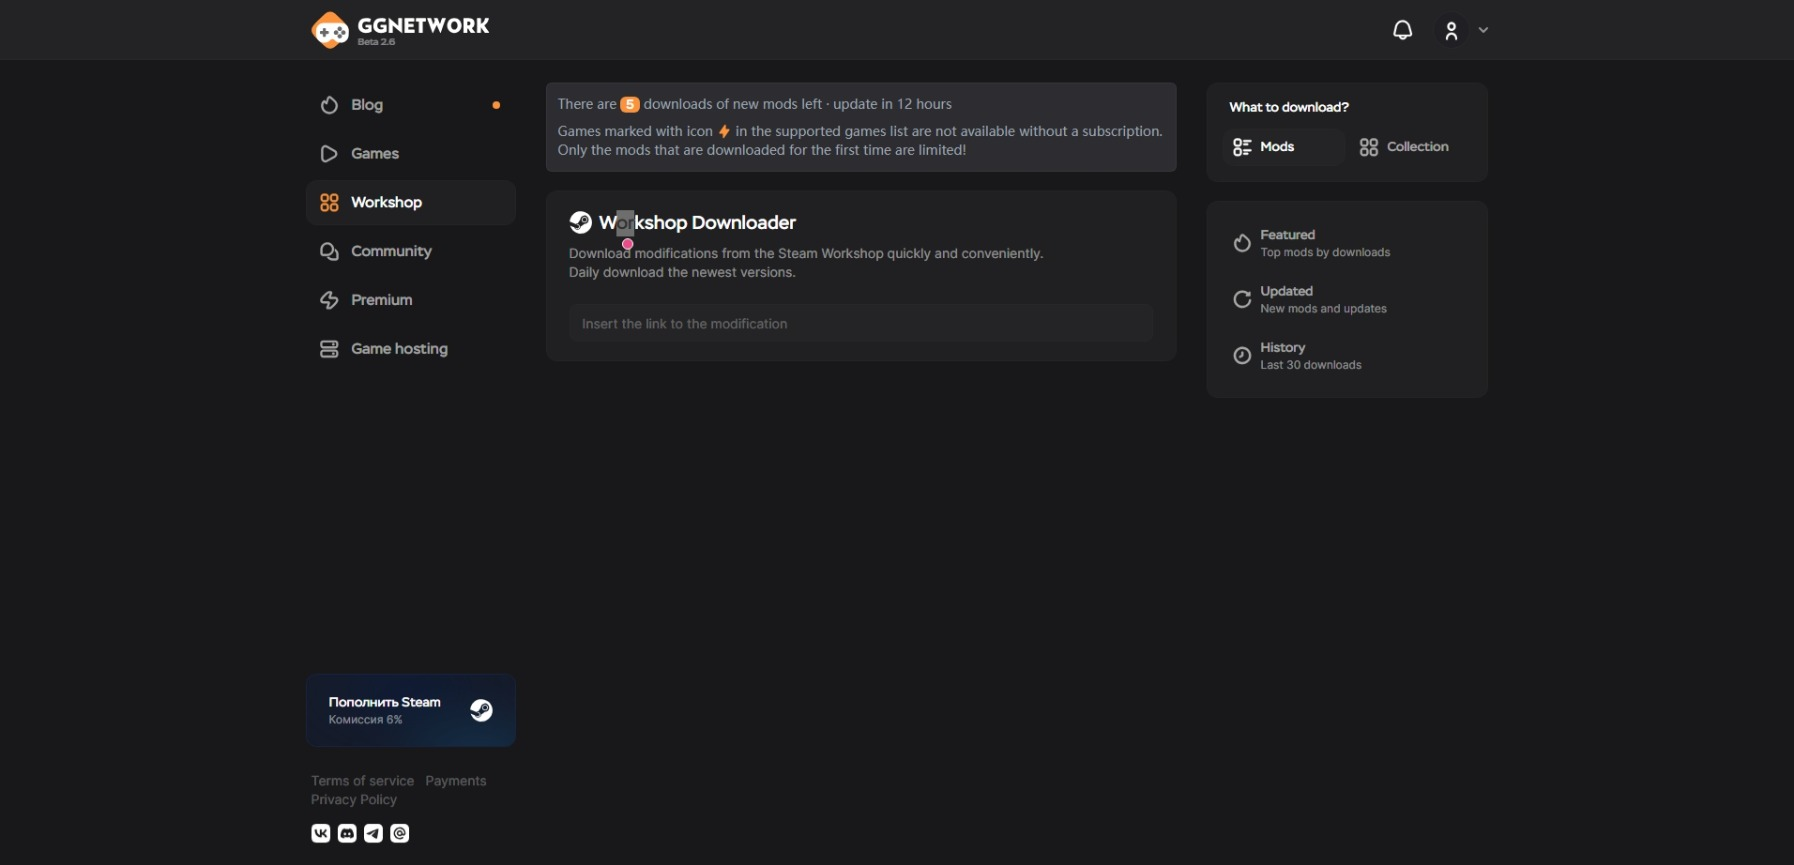The height and width of the screenshot is (865, 1794).
Task: Select Workshop in the sidebar
Action: (411, 203)
